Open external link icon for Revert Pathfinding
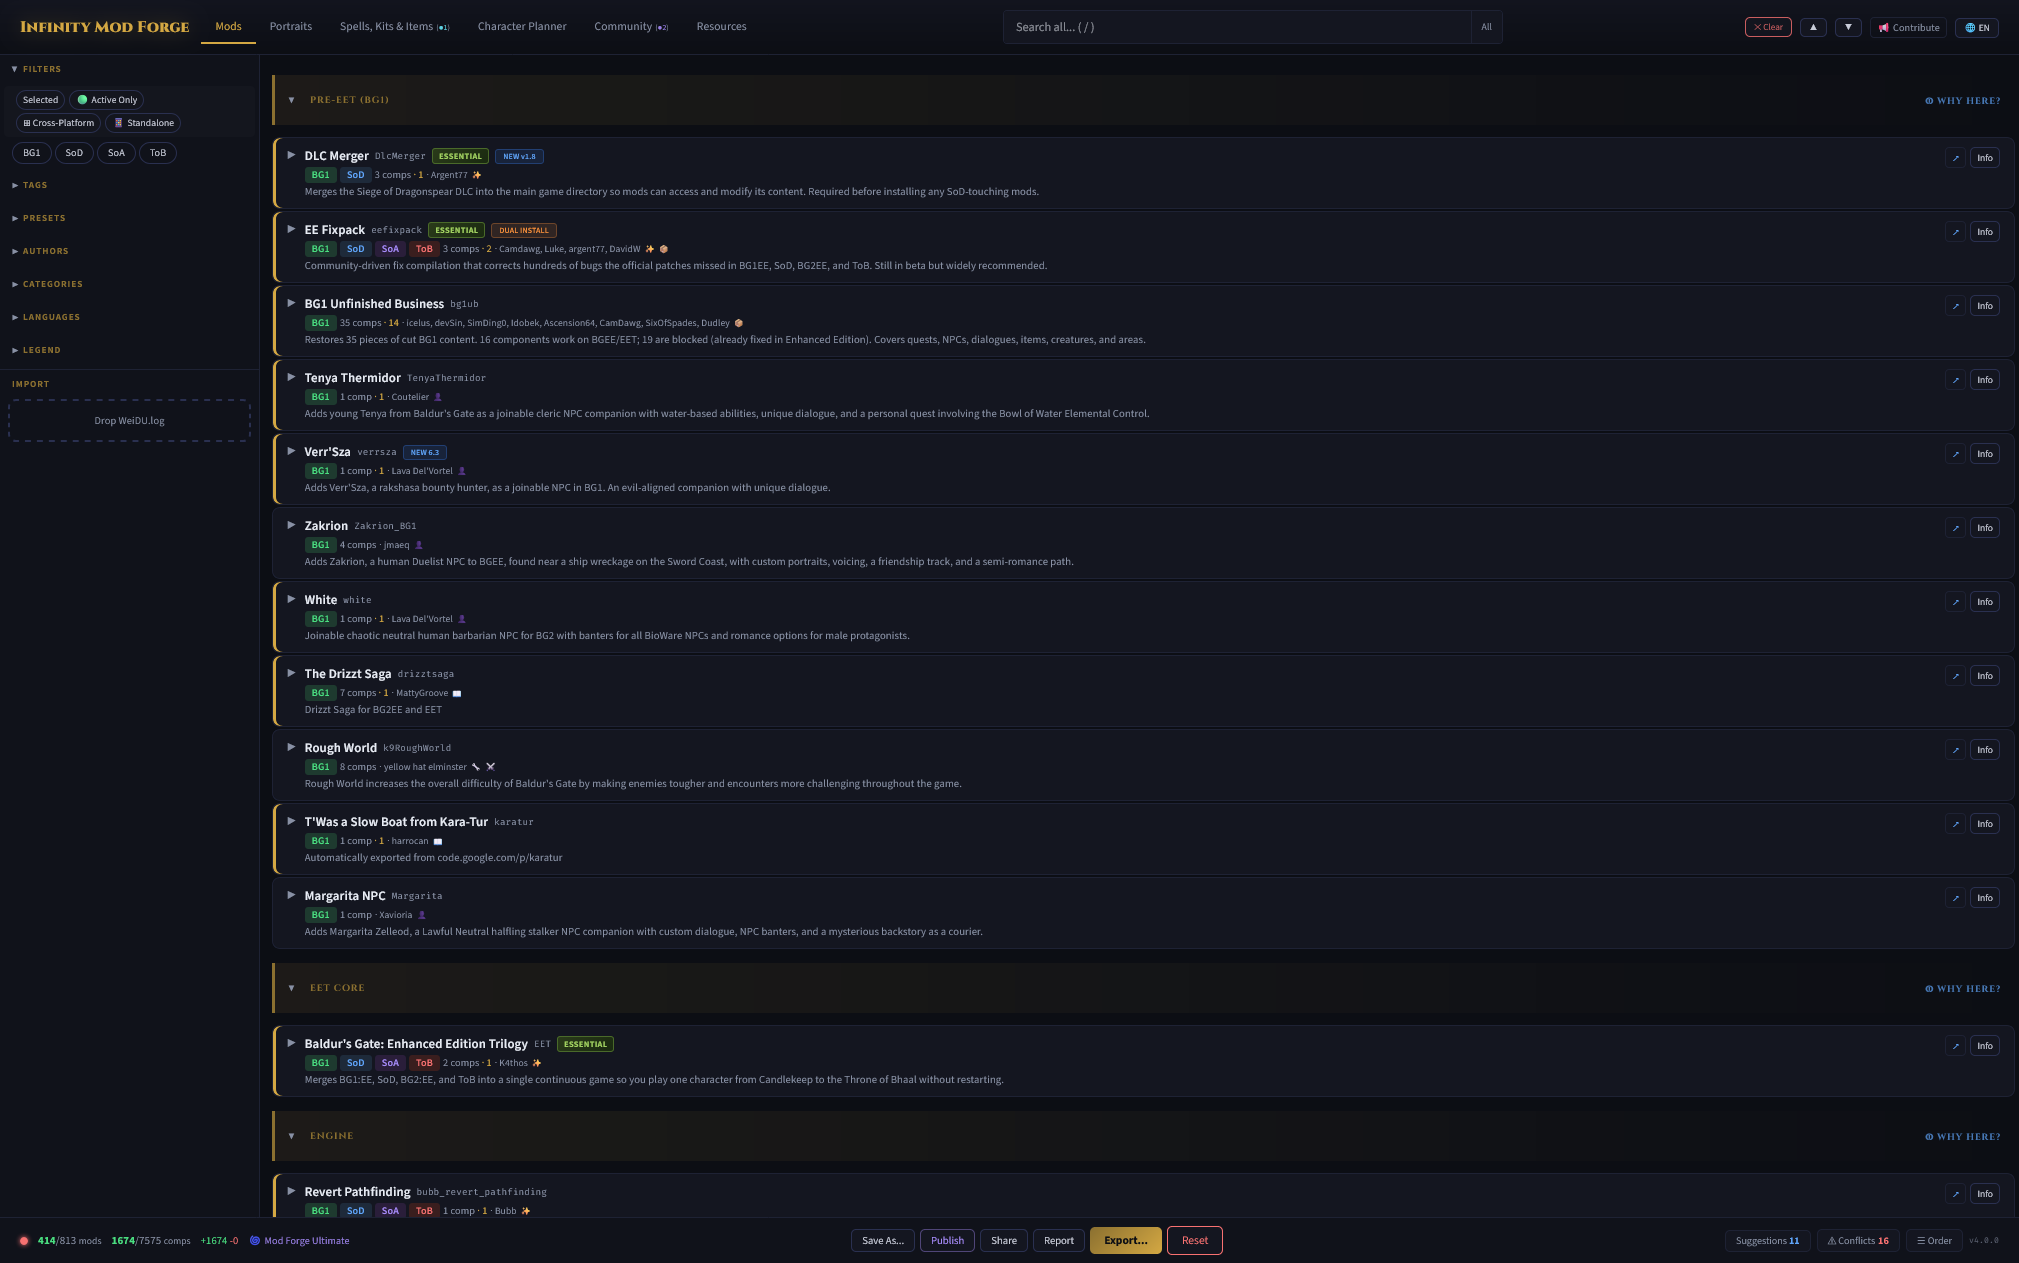 (x=1955, y=1194)
